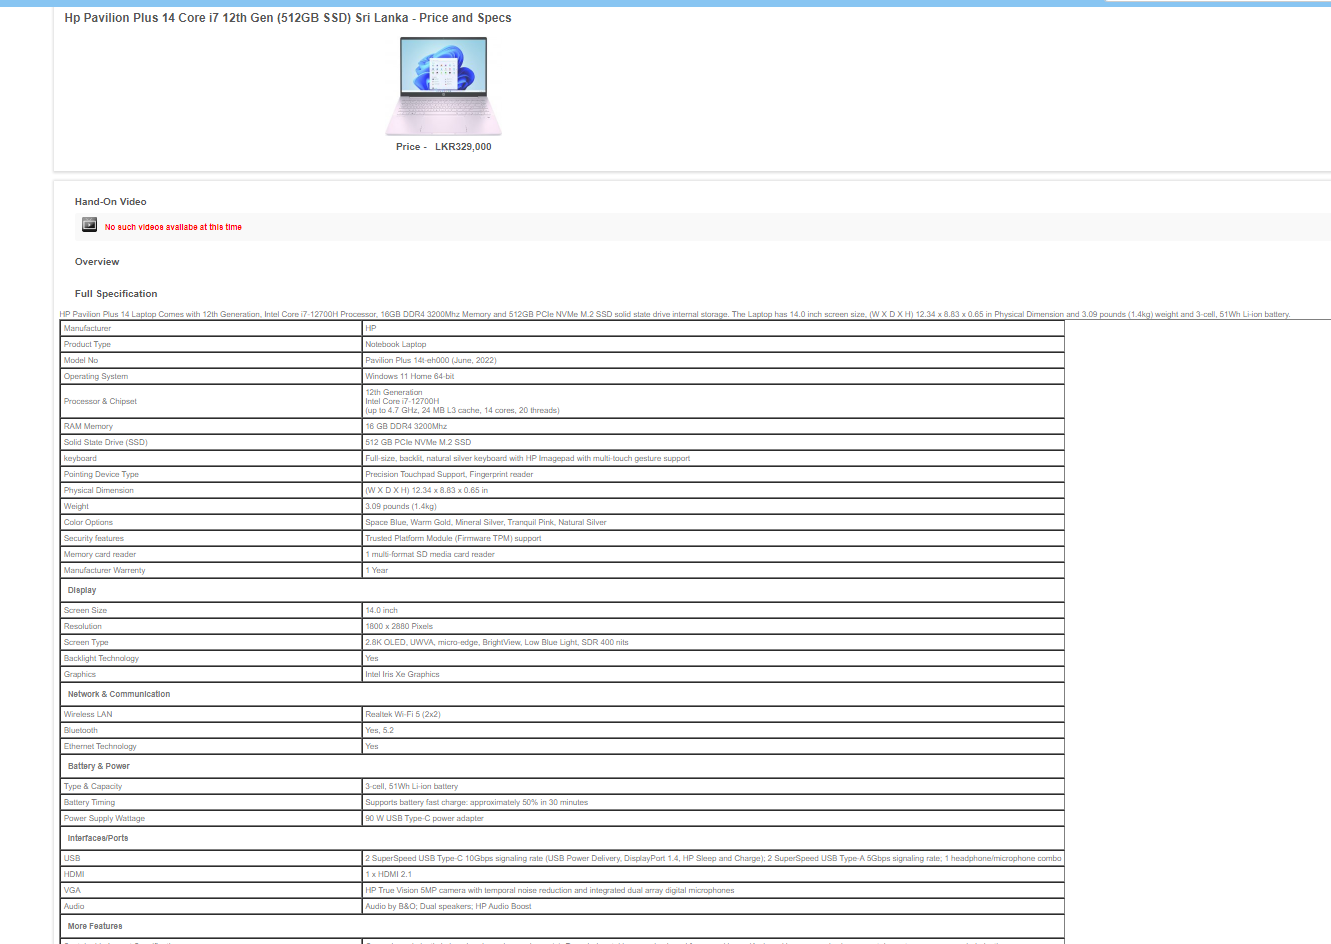Viewport: 1331px width, 944px height.
Task: Select the '14.0 inch' value
Action: (382, 610)
